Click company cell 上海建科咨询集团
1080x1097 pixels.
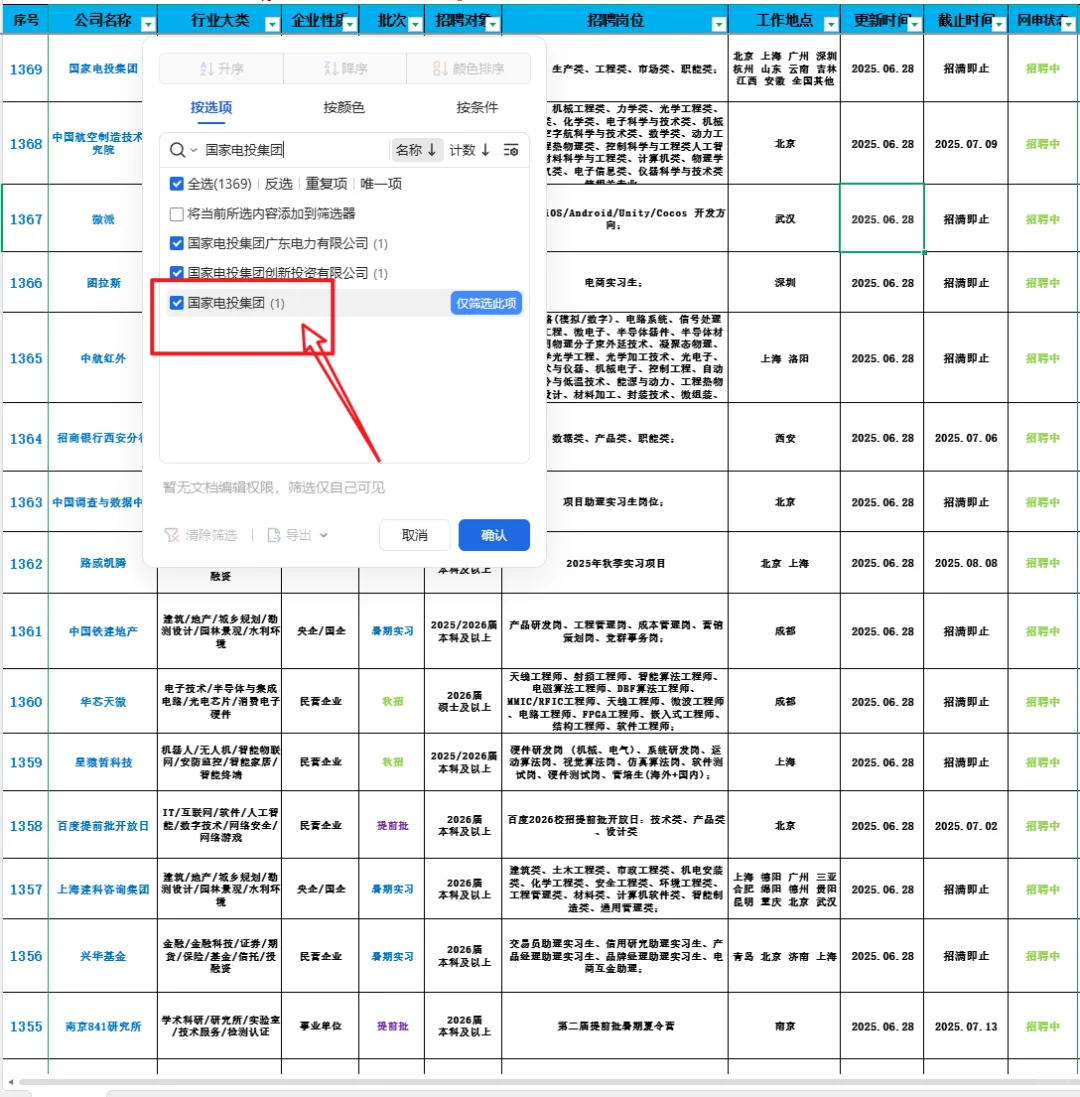[103, 889]
